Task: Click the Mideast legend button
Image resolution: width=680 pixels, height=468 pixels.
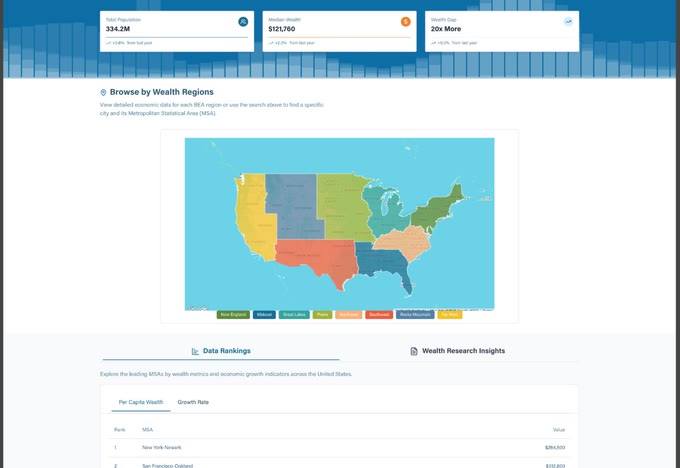Action: (x=264, y=314)
